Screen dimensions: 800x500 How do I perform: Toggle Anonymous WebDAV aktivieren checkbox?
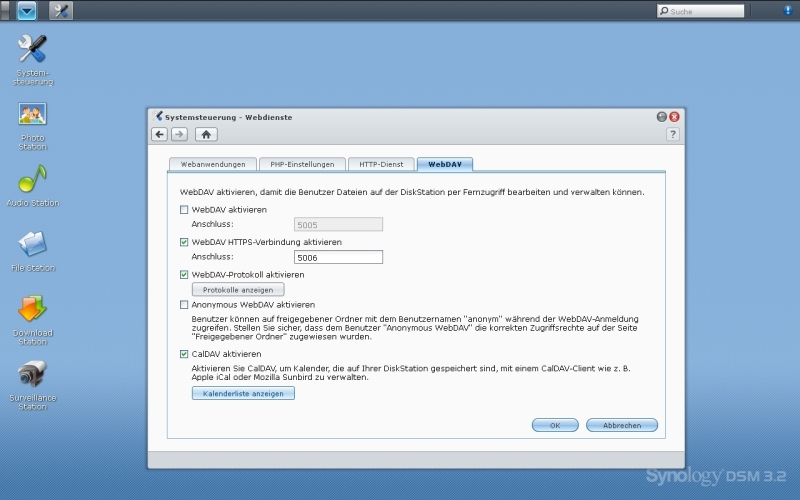tap(184, 305)
